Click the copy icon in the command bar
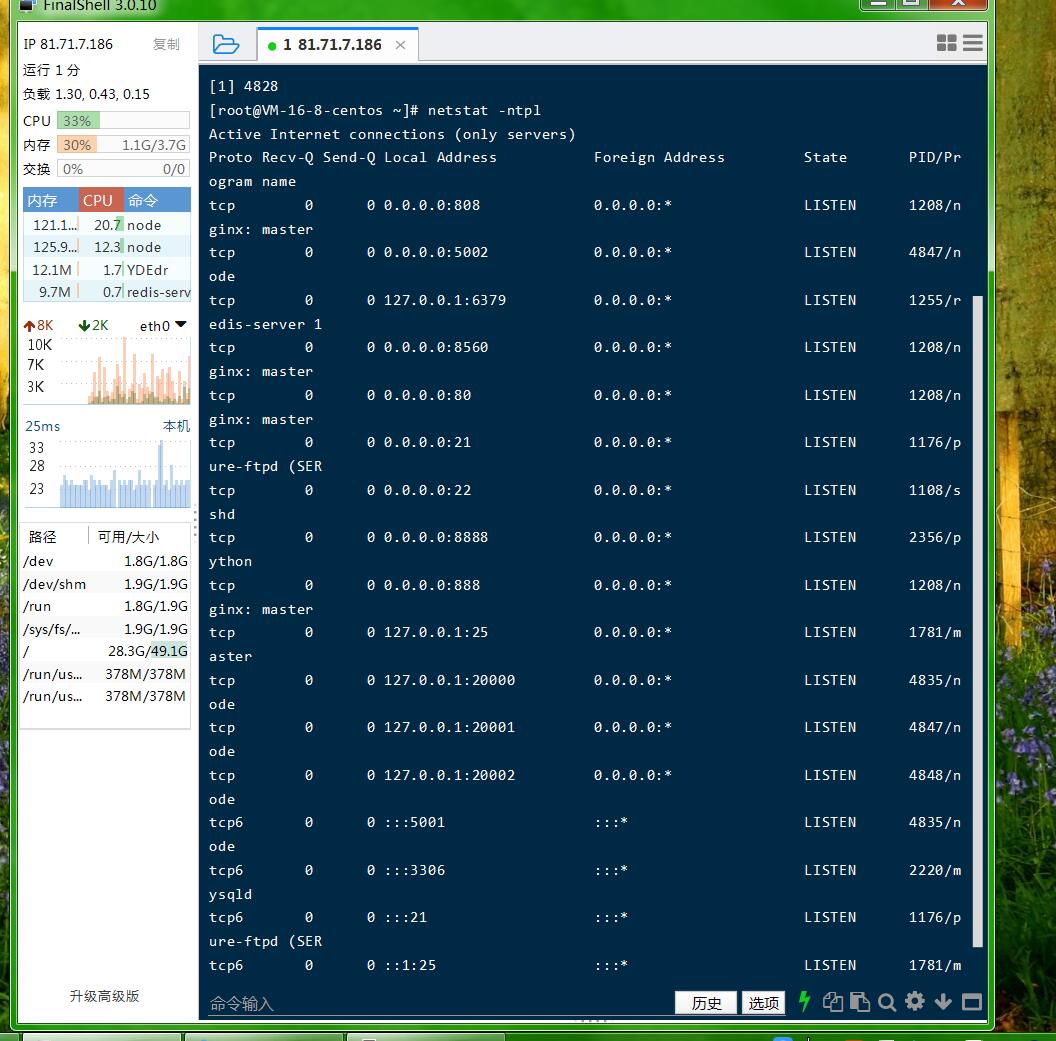Screen dimensions: 1056x1041 coord(832,1002)
